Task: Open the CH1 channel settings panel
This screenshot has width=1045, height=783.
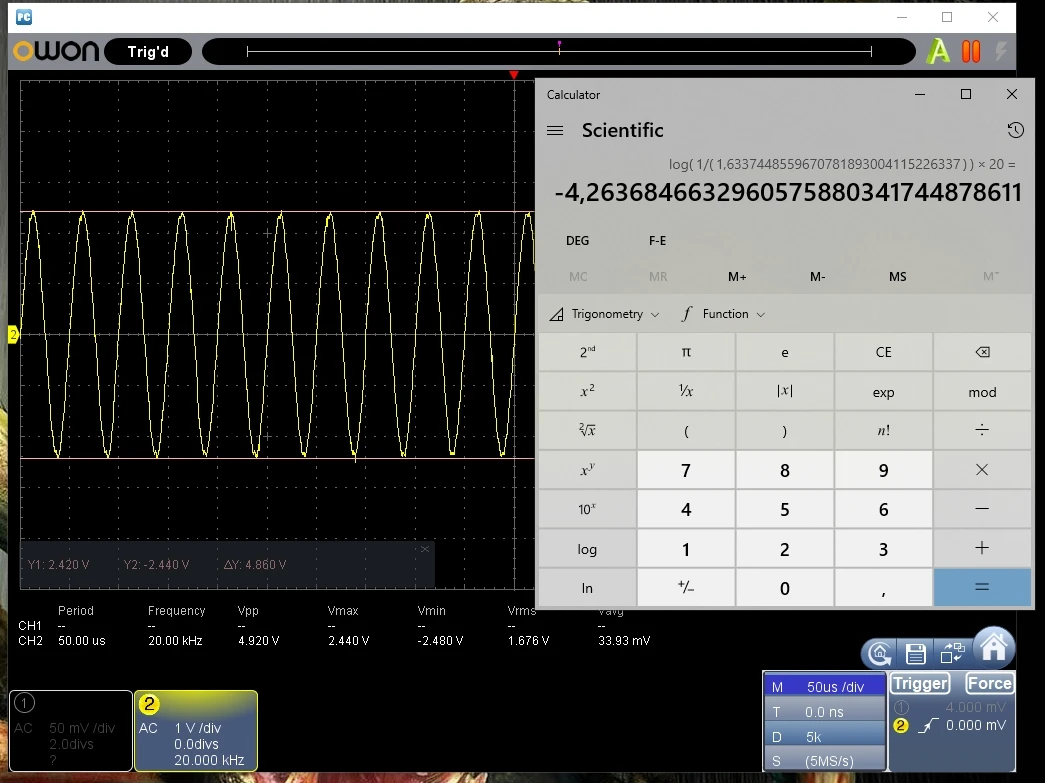Action: pos(71,731)
